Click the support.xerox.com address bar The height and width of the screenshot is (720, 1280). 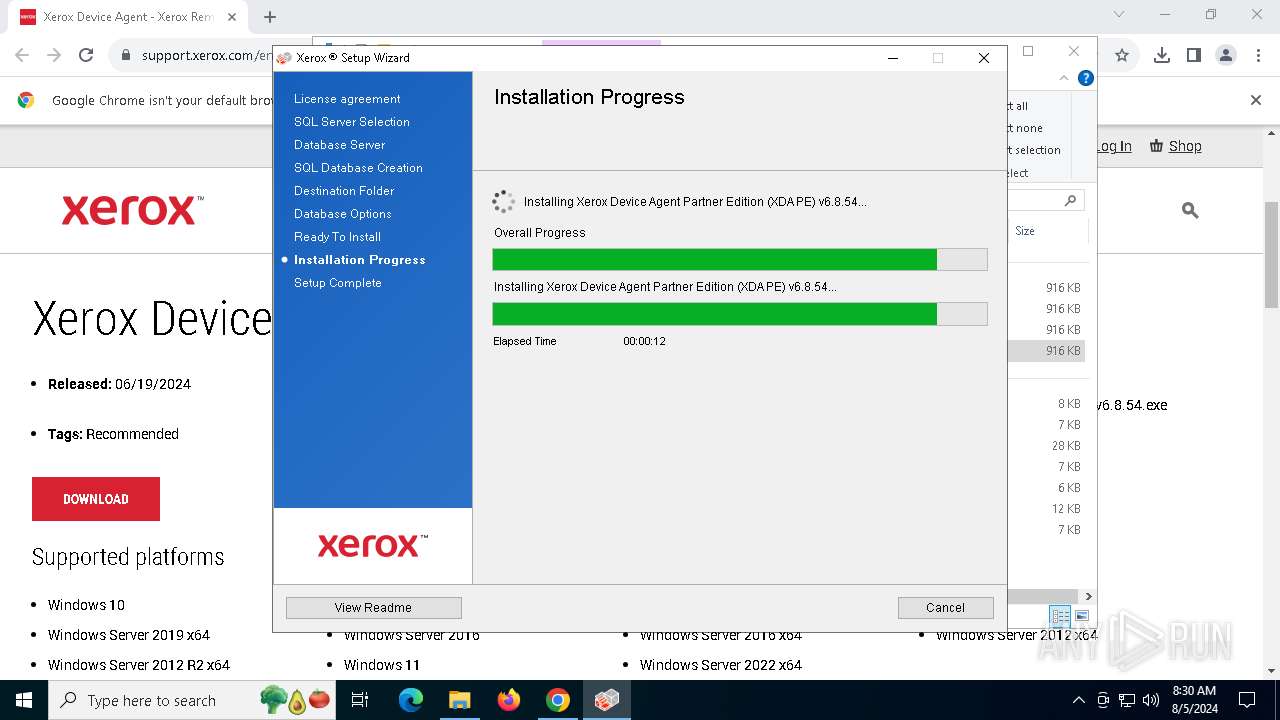pos(207,56)
